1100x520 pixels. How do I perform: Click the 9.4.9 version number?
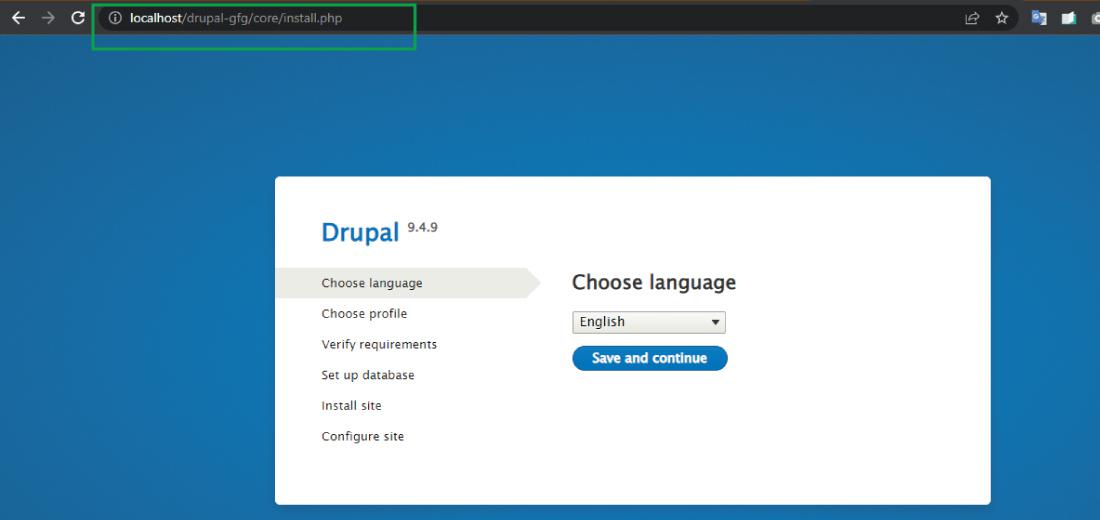[x=422, y=227]
